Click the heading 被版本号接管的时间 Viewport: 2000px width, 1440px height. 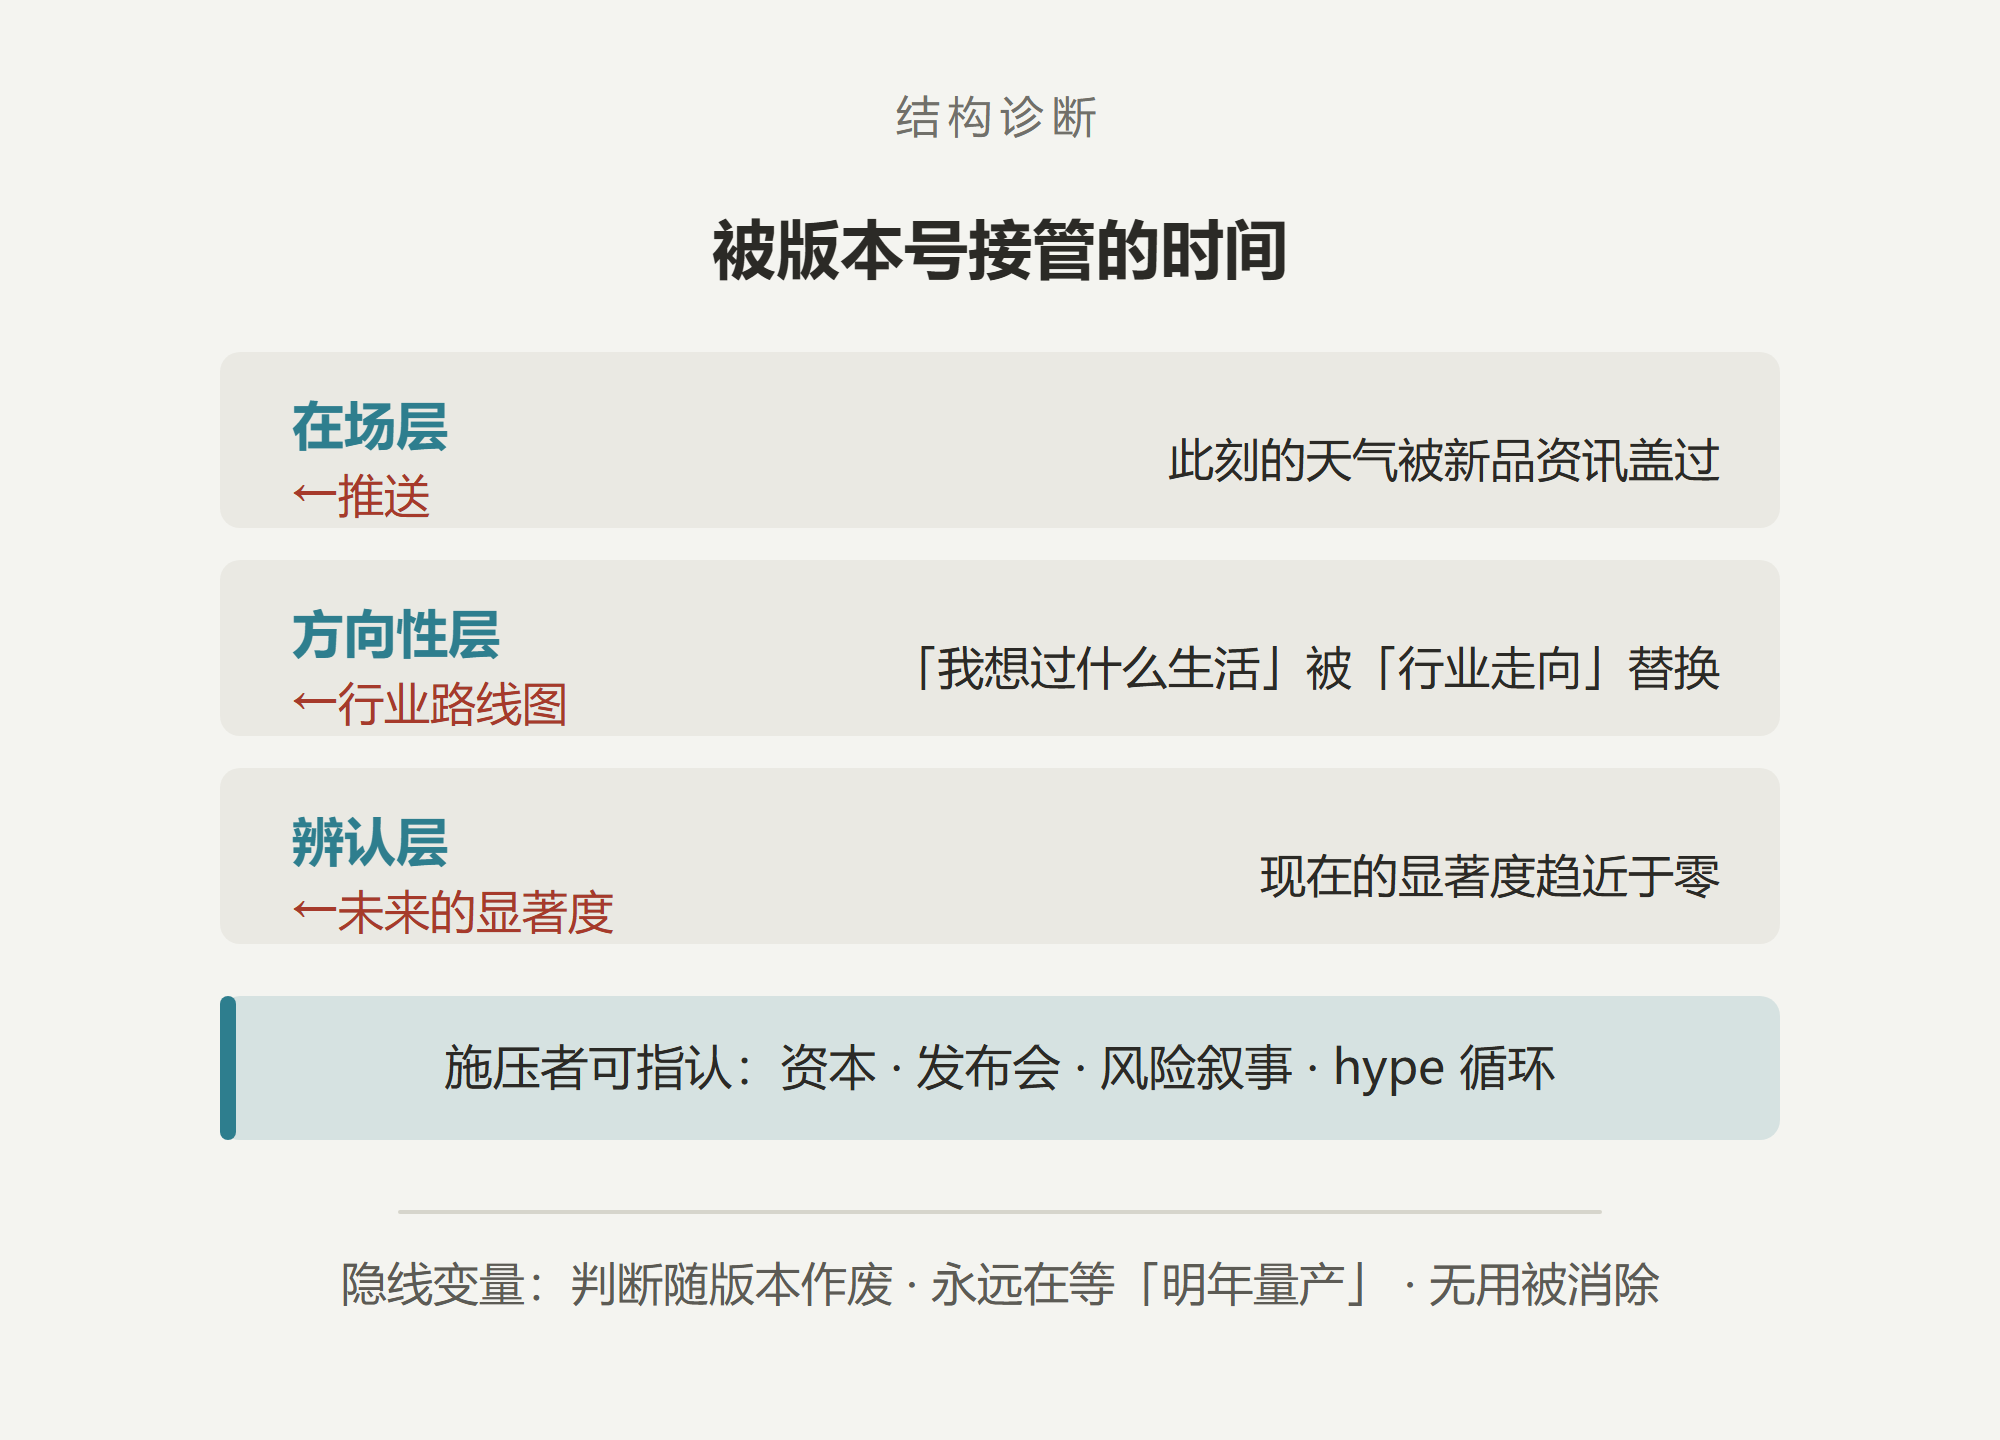[x=999, y=250]
